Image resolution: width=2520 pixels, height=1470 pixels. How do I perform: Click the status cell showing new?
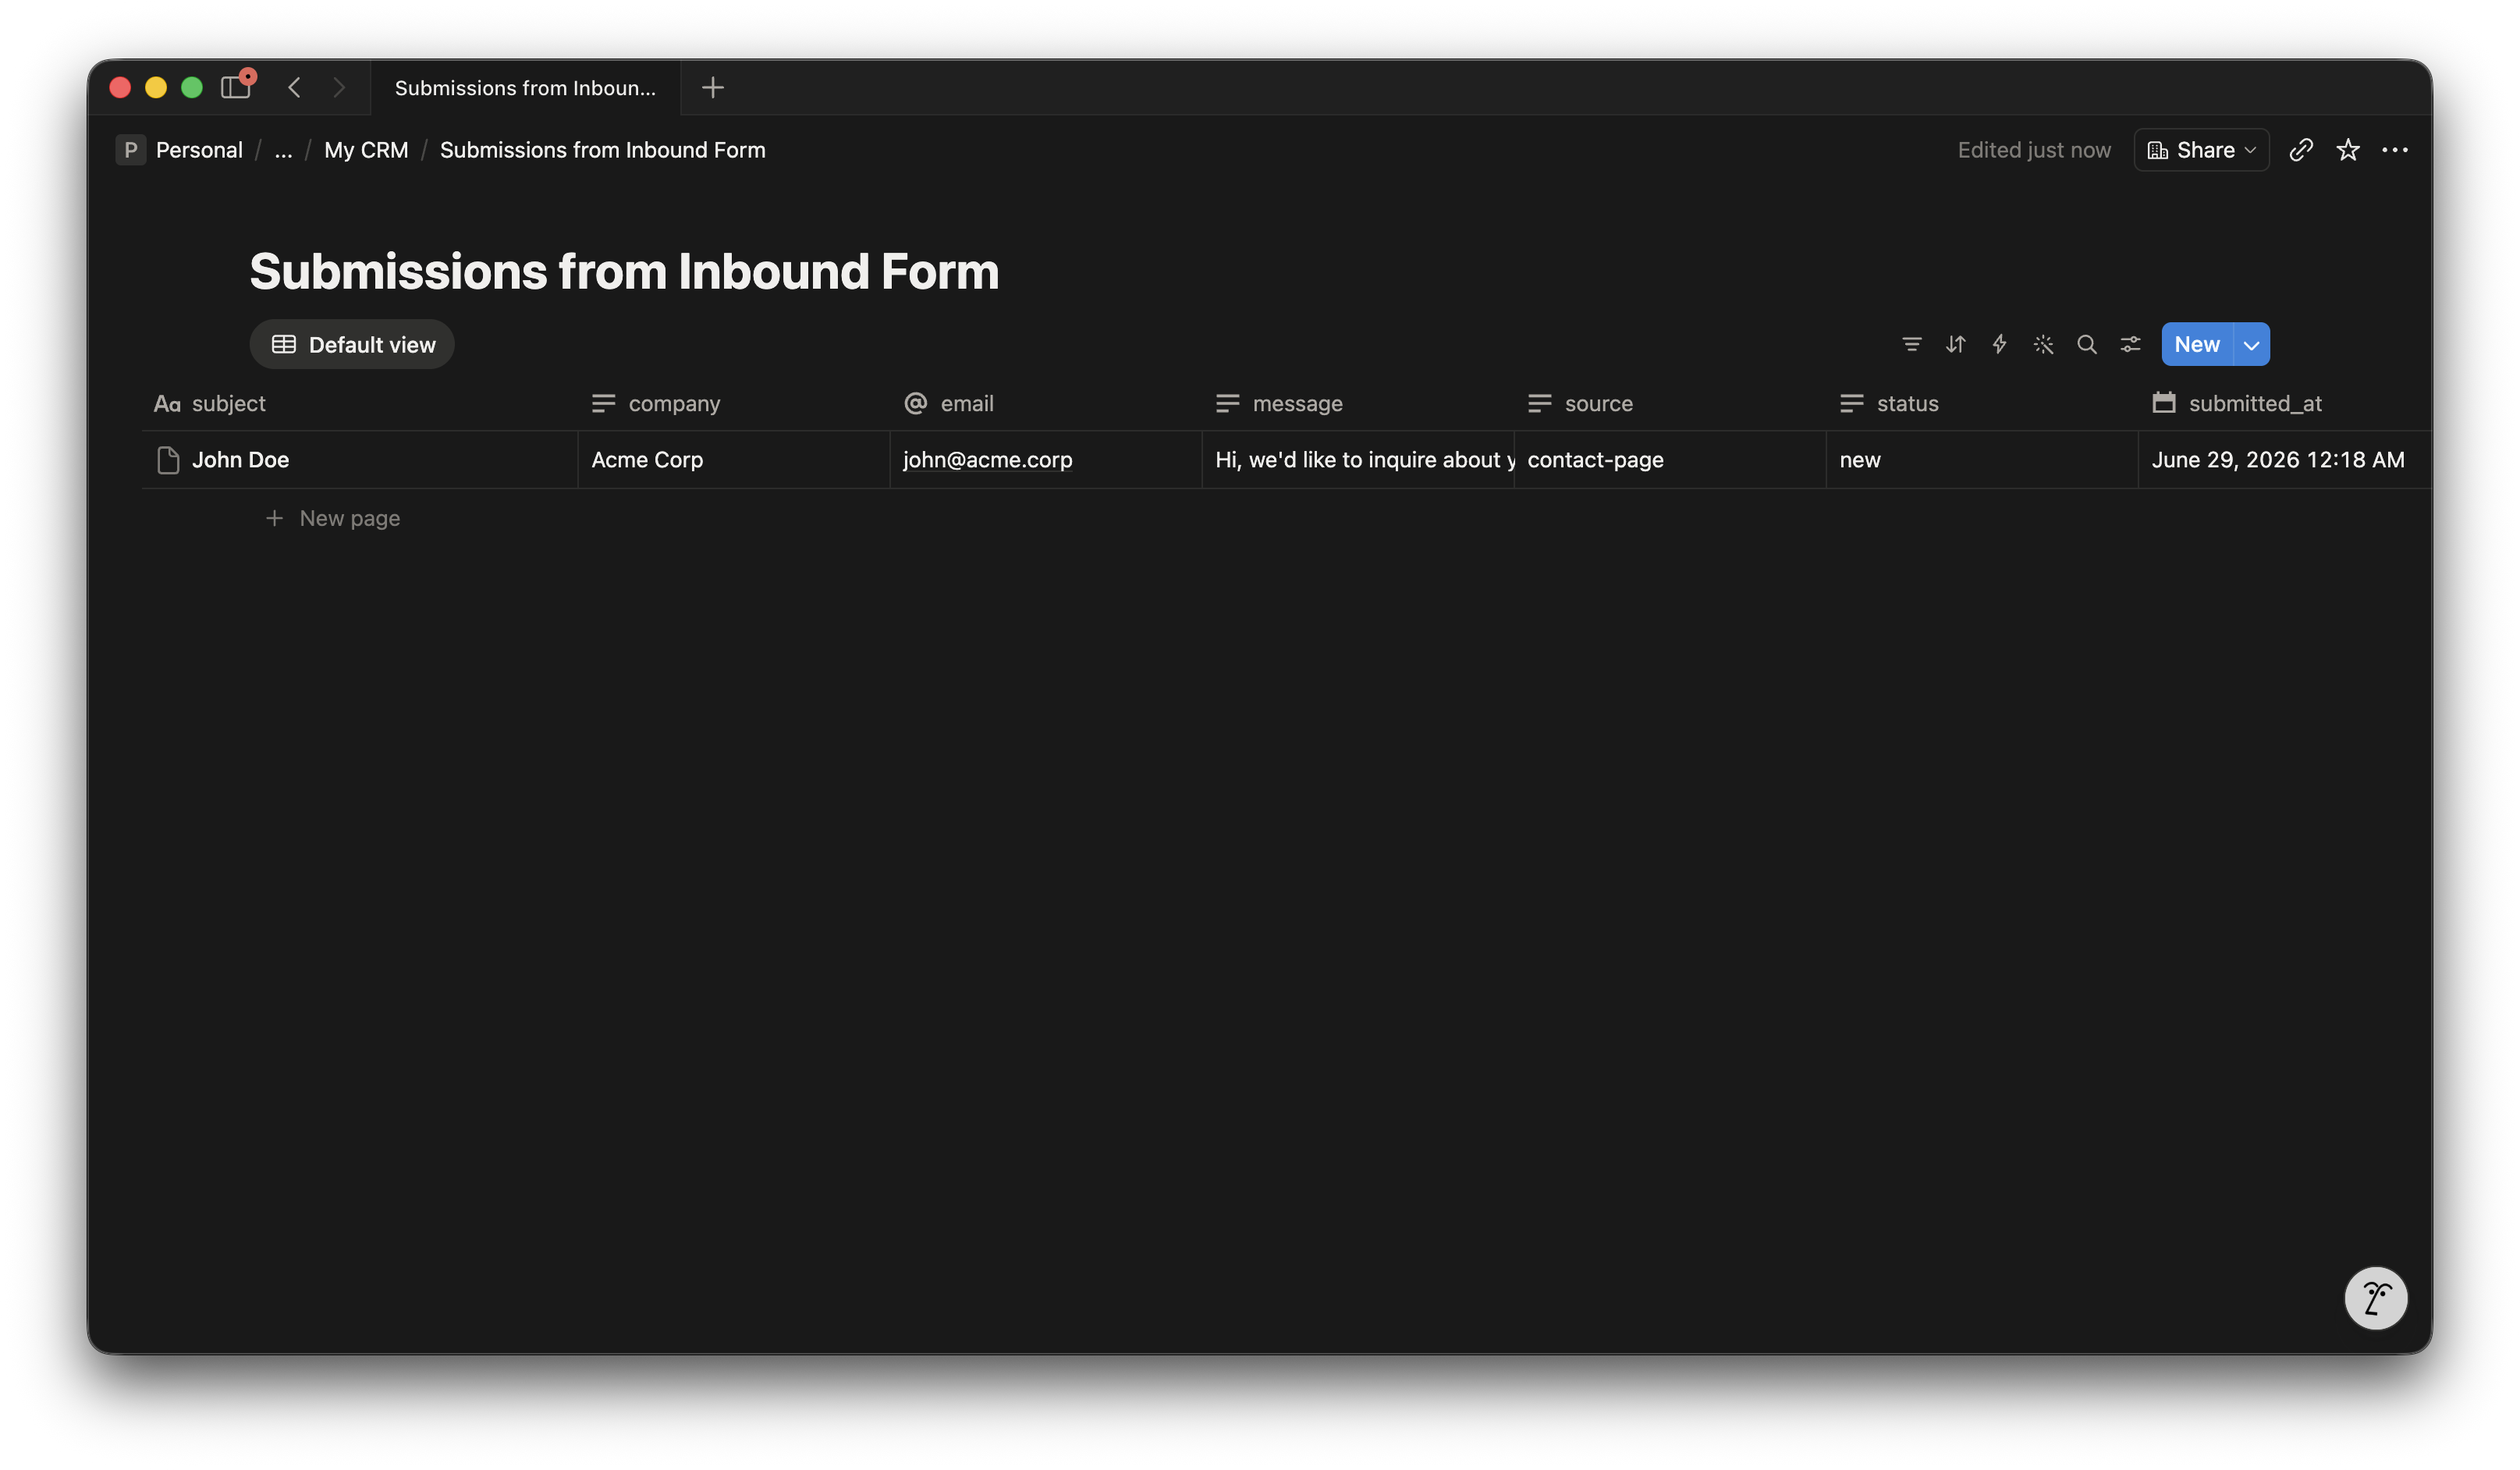pyautogui.click(x=1981, y=460)
